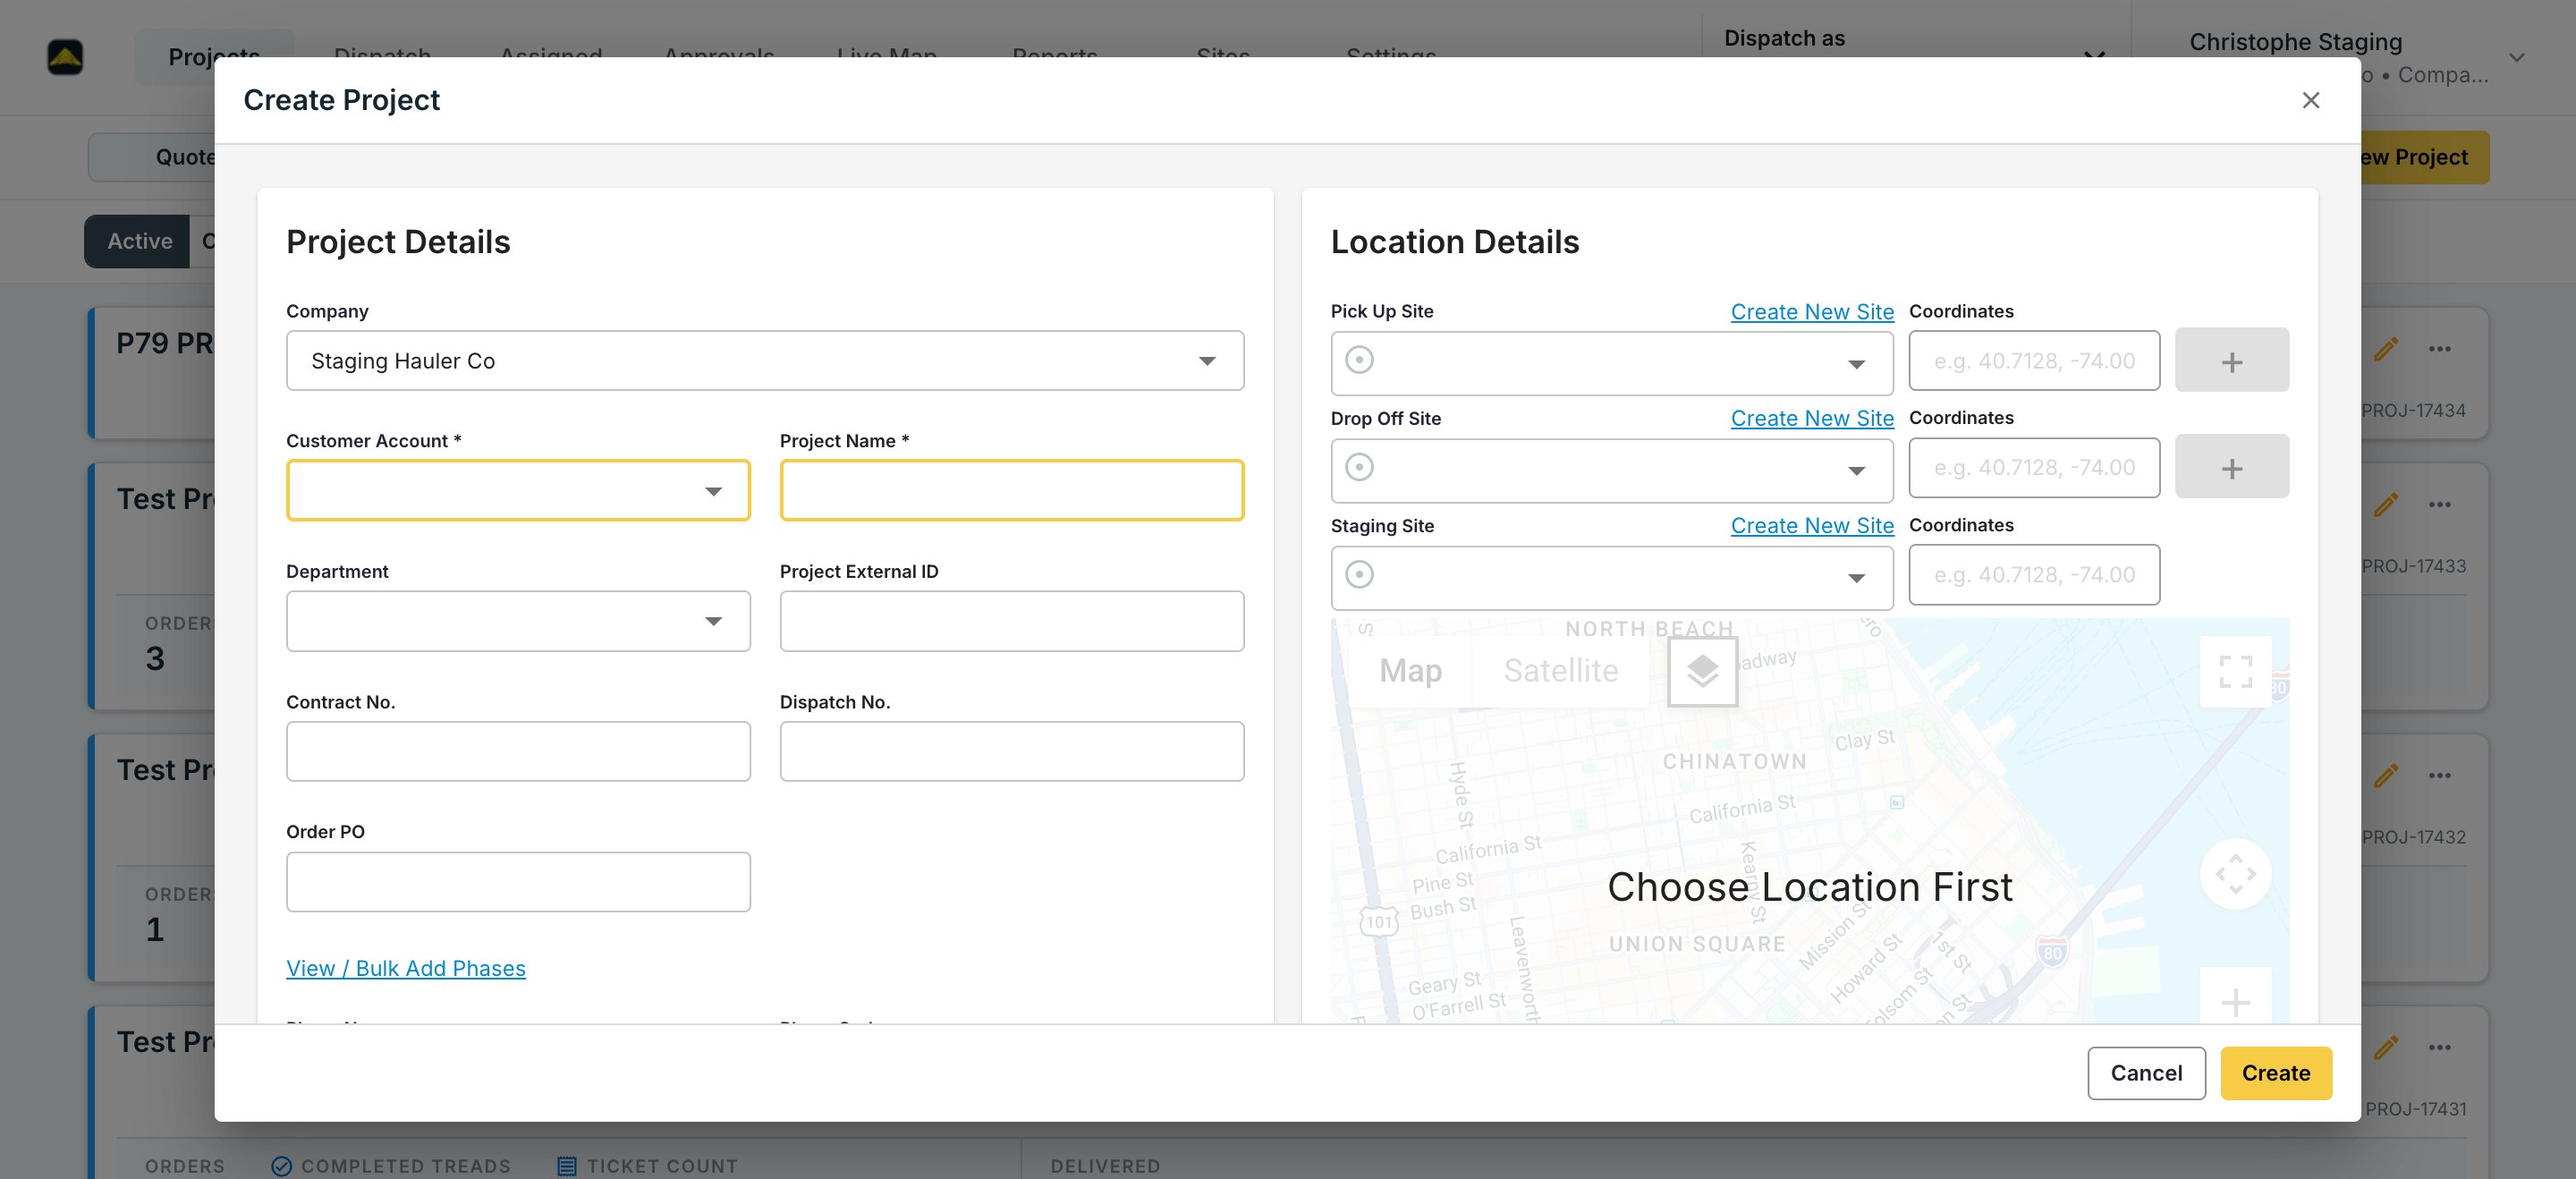The width and height of the screenshot is (2576, 1179).
Task: Open the Pick Up Site dropdown
Action: 1612,363
